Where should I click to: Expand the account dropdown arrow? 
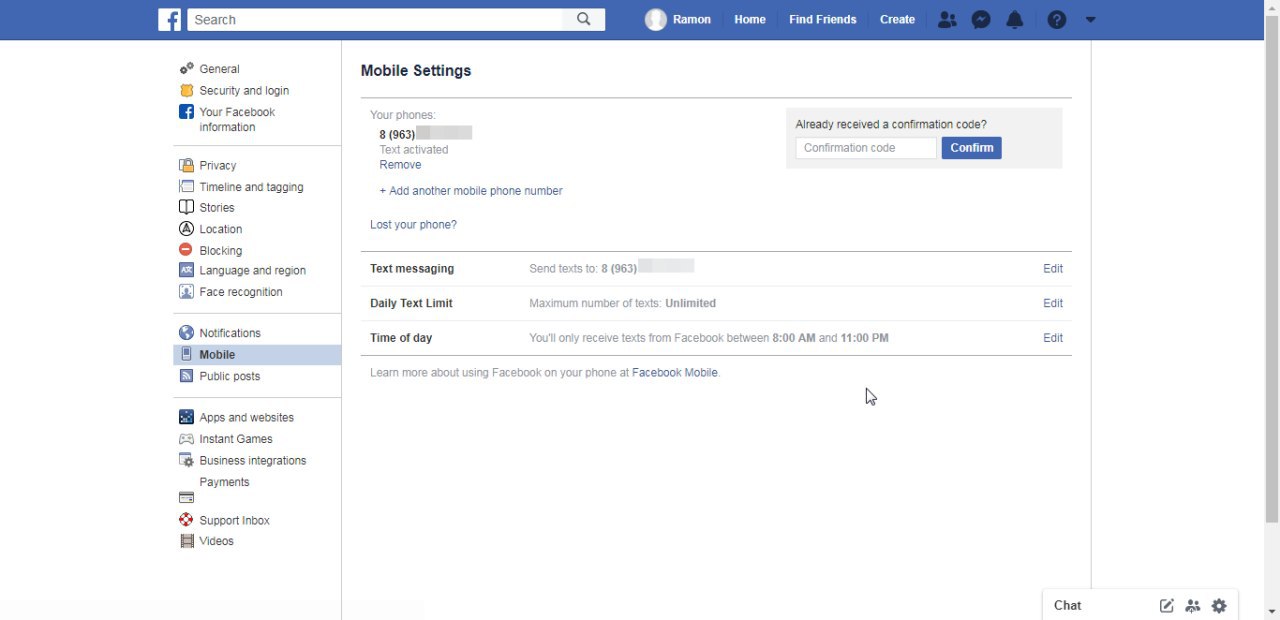(x=1091, y=20)
